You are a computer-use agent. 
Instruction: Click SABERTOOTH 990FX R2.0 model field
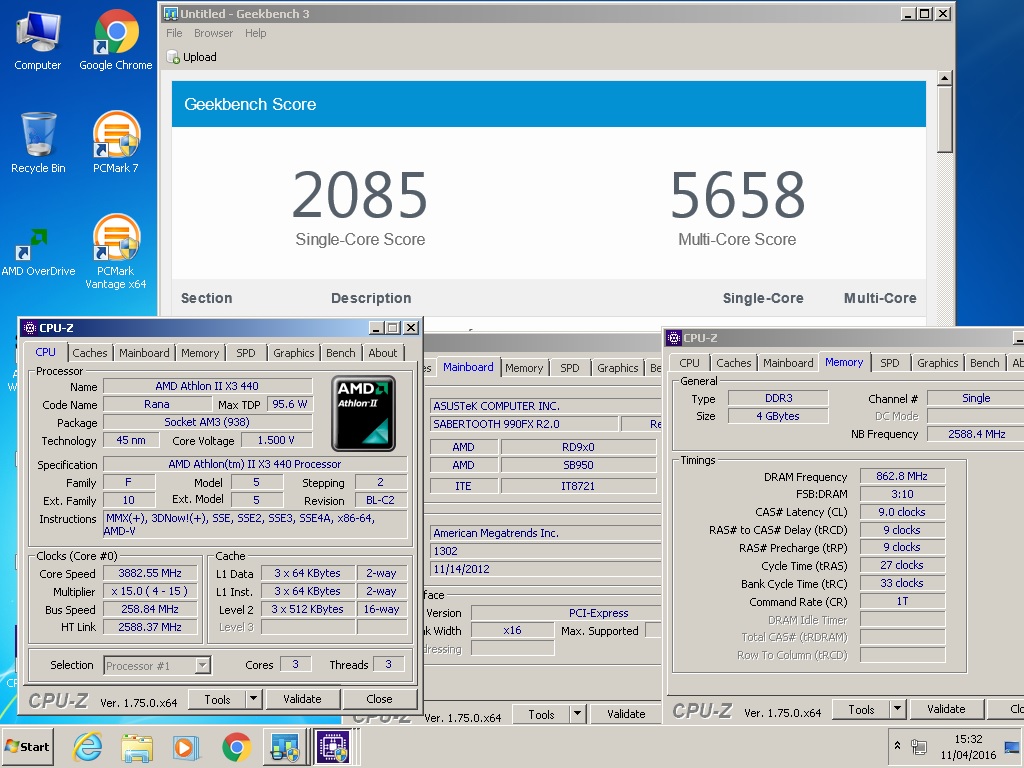tap(524, 424)
